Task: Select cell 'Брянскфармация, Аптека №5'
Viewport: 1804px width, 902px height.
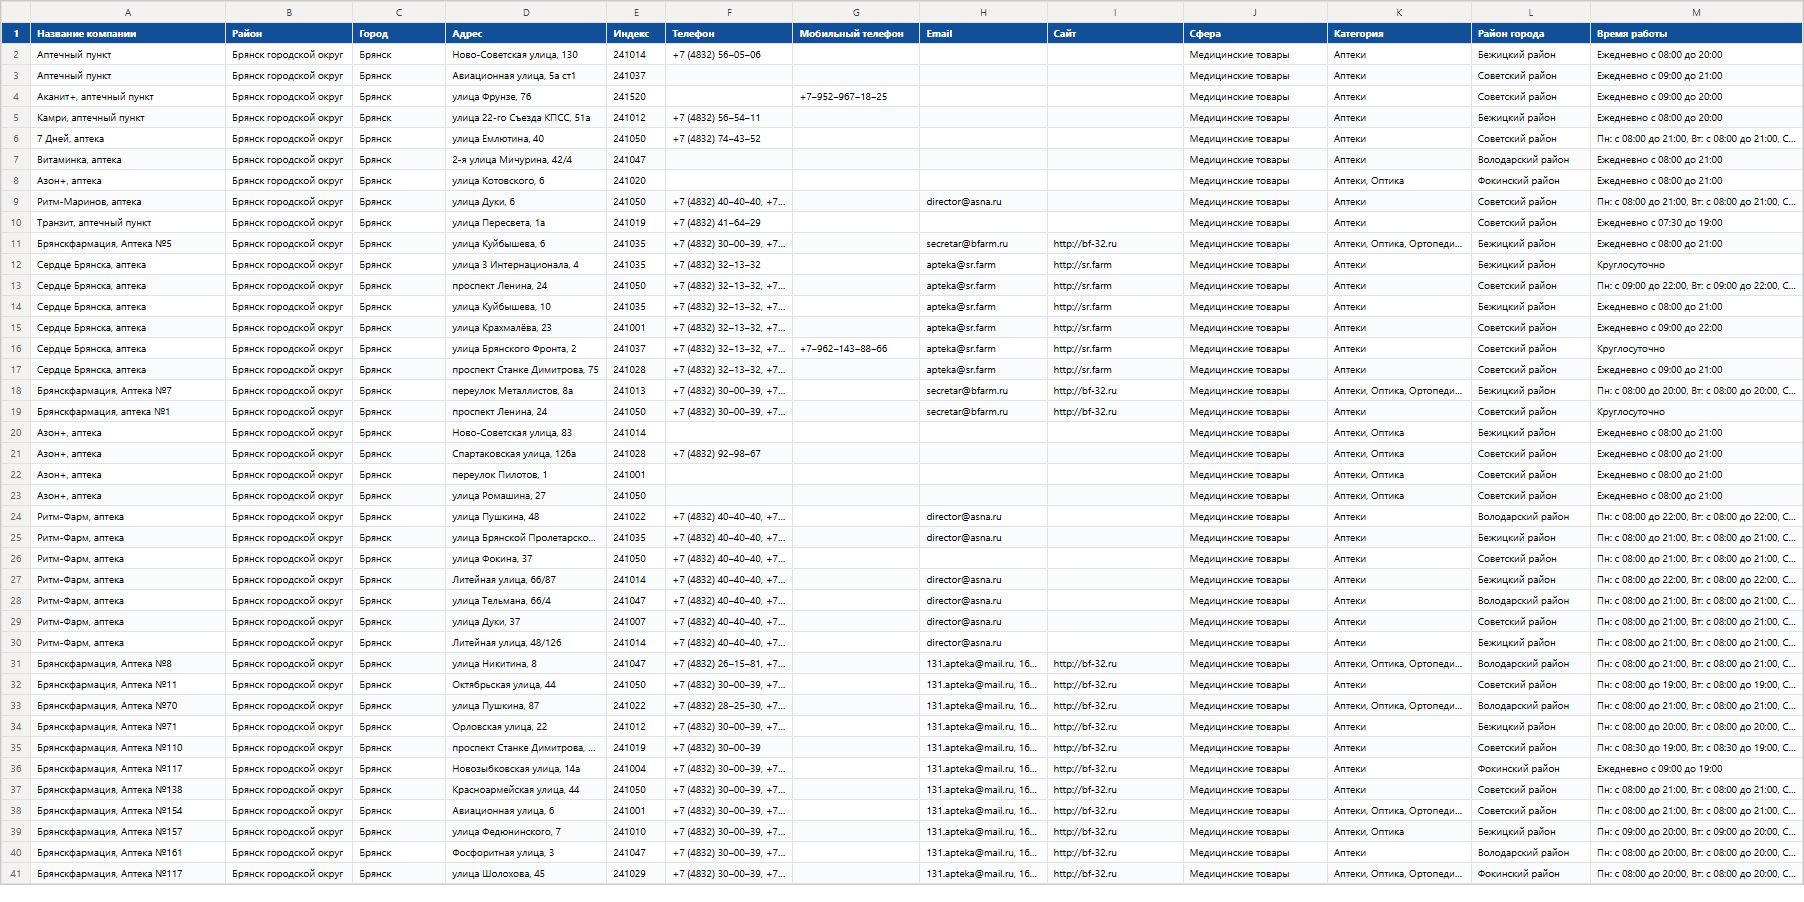Action: pyautogui.click(x=128, y=244)
